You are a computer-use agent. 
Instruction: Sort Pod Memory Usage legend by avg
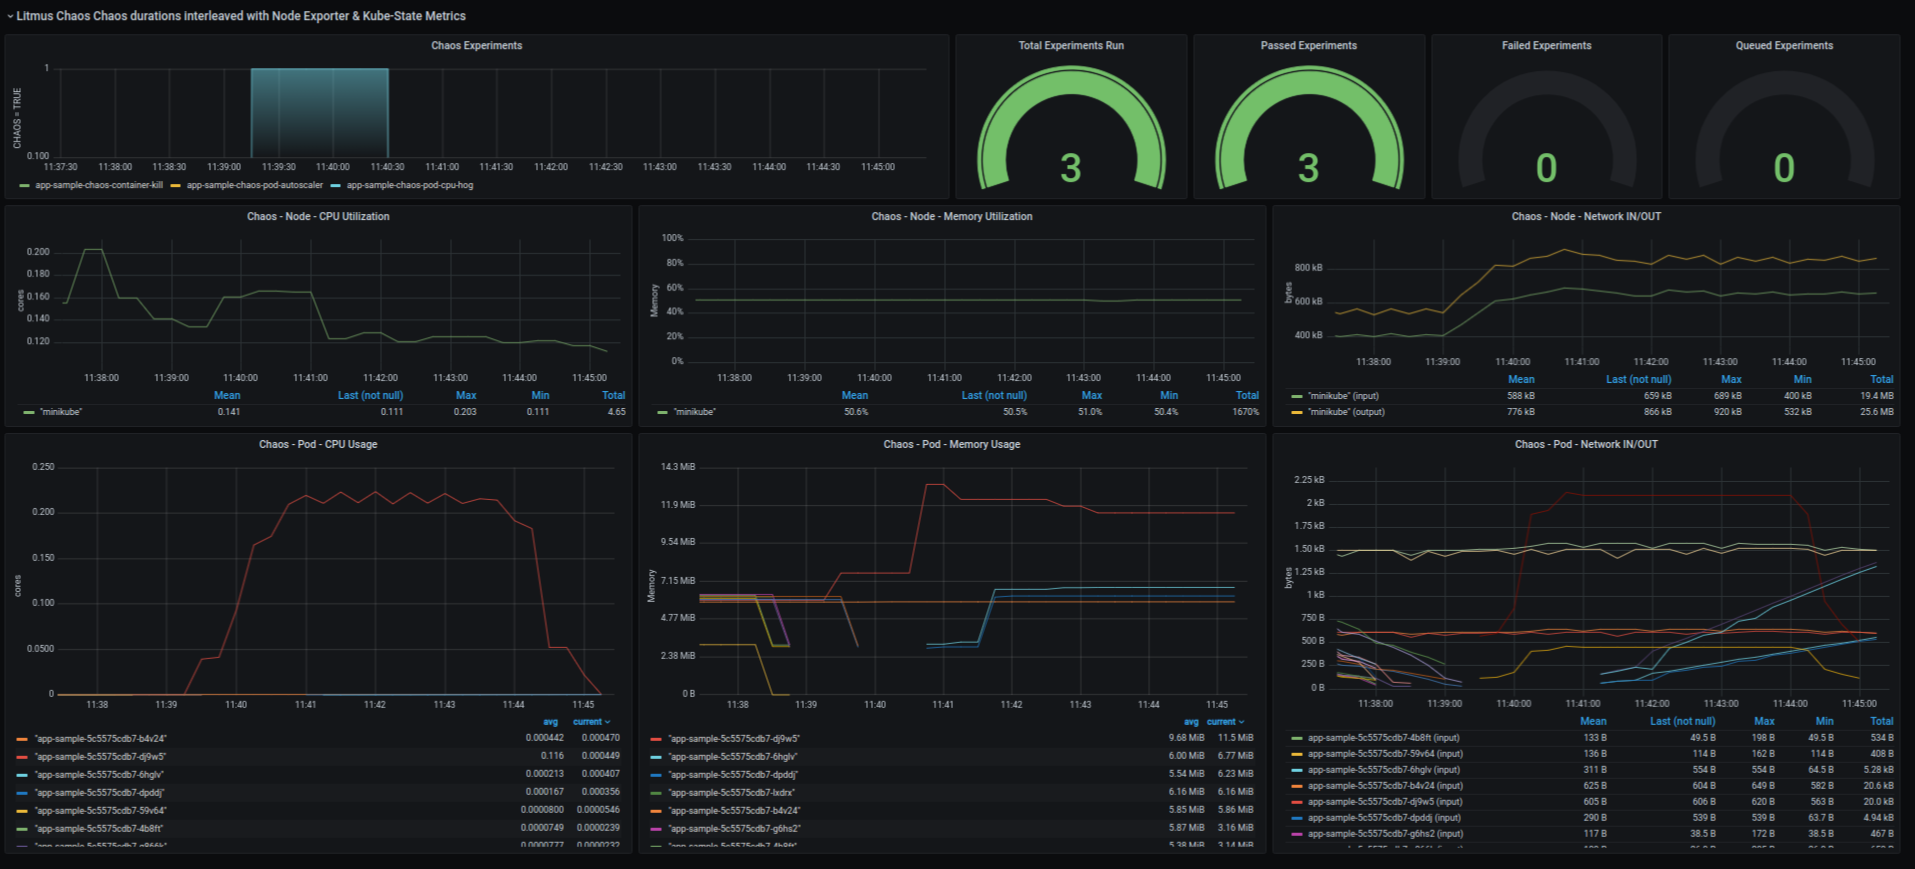coord(1191,722)
